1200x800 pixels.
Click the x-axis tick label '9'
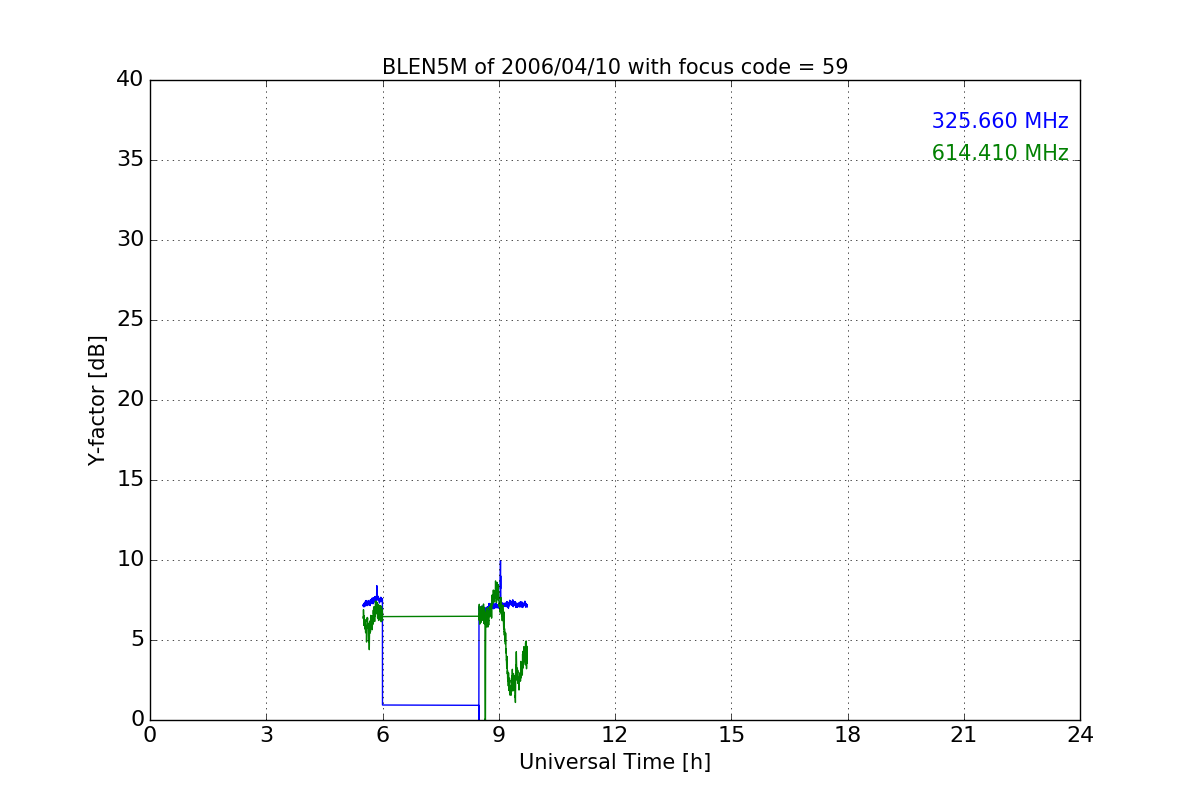499,735
